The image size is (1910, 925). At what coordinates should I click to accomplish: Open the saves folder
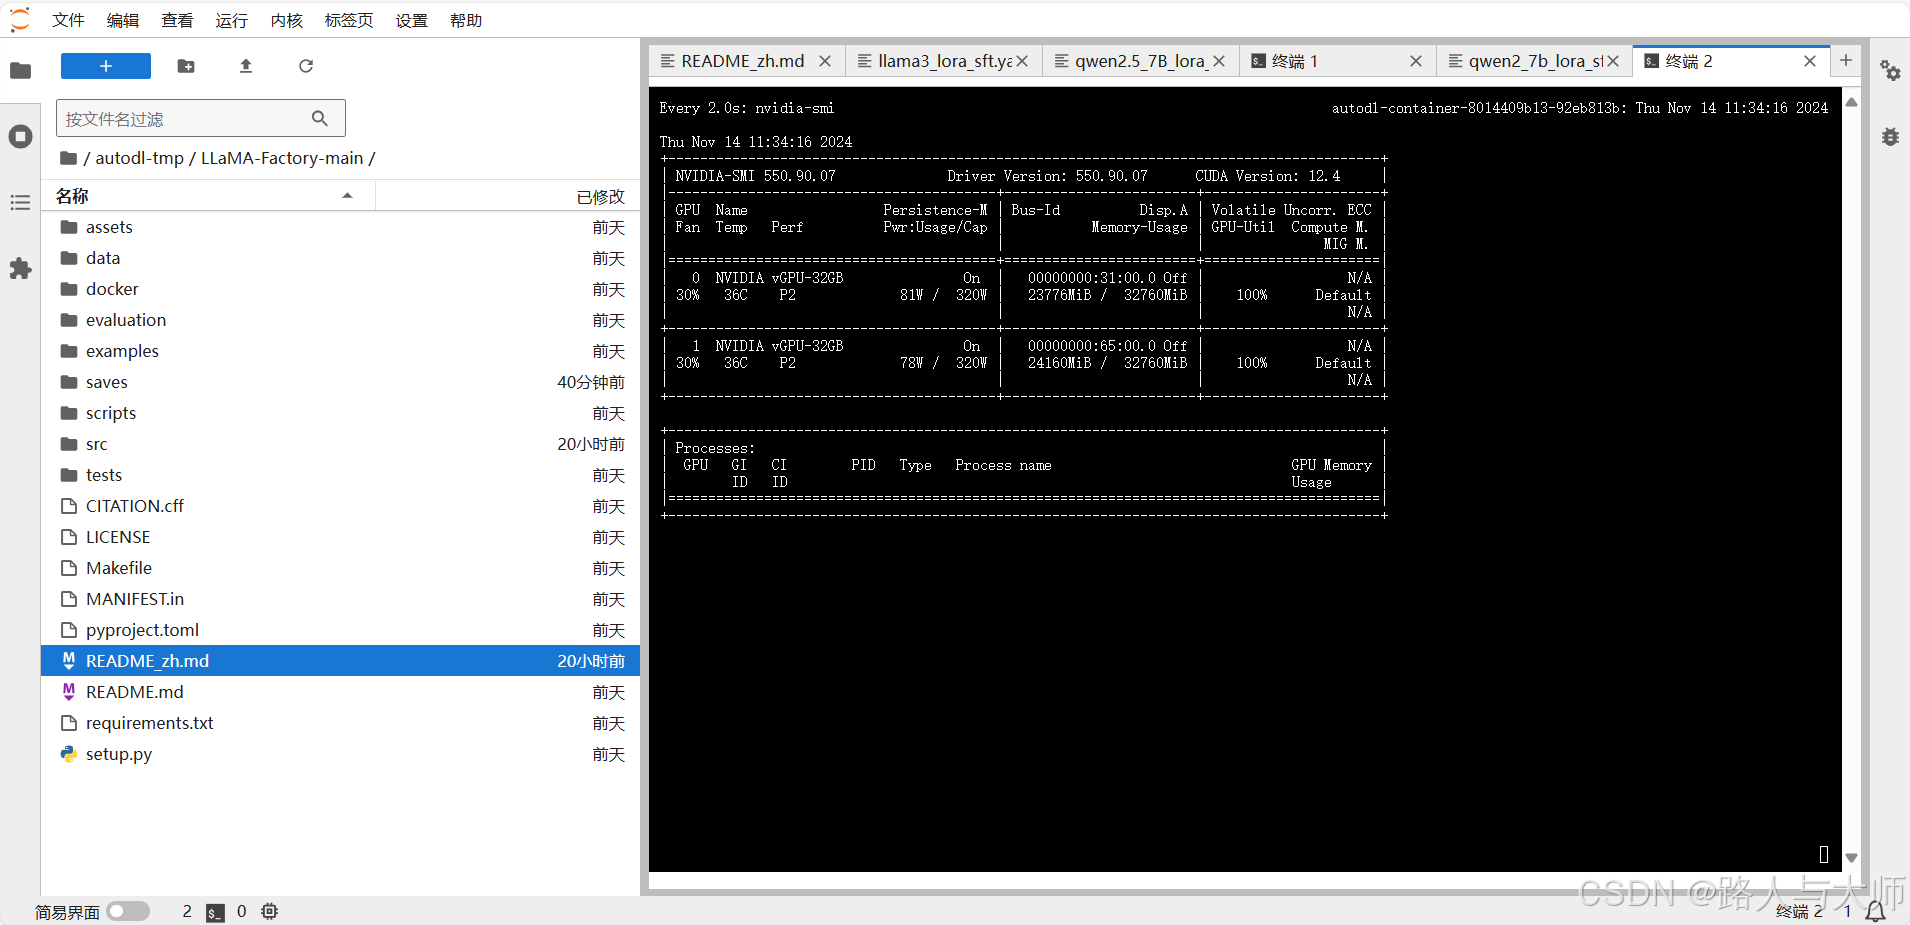coord(340,382)
